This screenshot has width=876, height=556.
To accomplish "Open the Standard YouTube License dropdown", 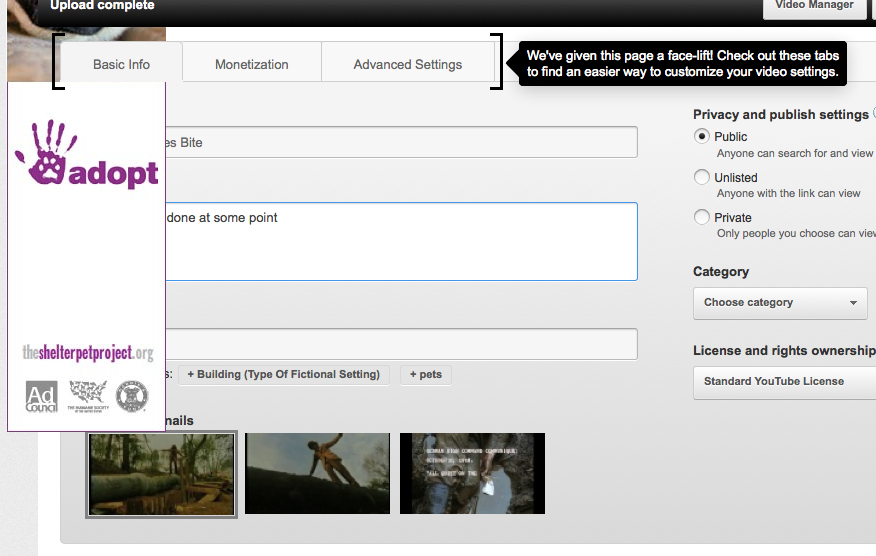I will coord(784,382).
